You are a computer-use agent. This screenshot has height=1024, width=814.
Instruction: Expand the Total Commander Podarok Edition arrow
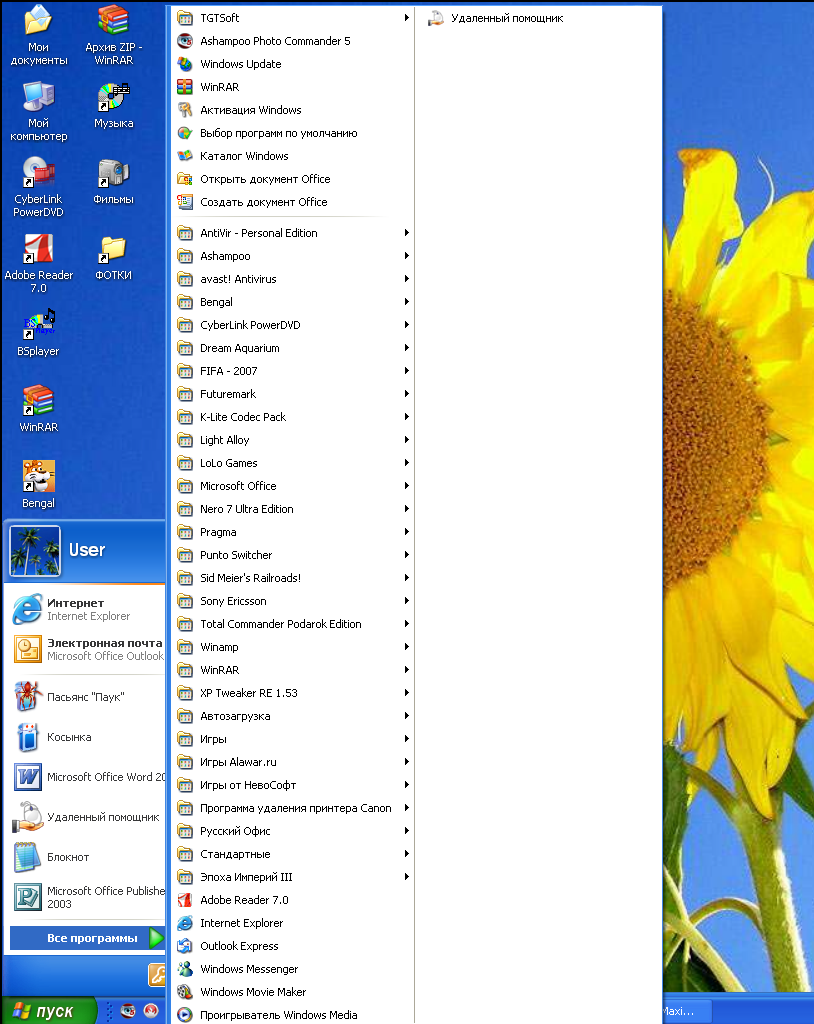point(406,624)
